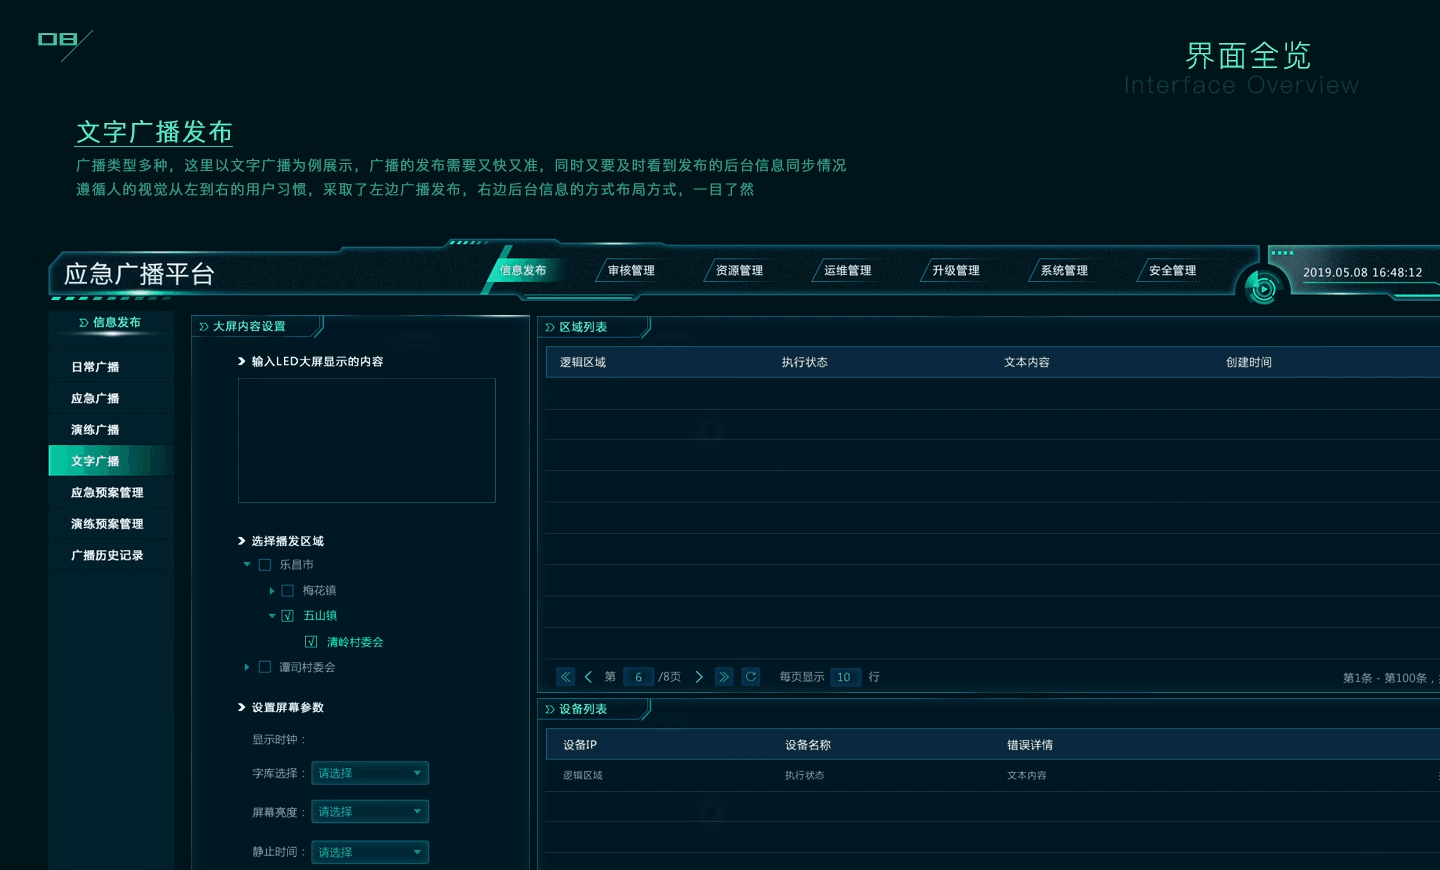Click the date time 2019.05.08 16:48:12
The image size is (1440, 870).
pyautogui.click(x=1362, y=272)
